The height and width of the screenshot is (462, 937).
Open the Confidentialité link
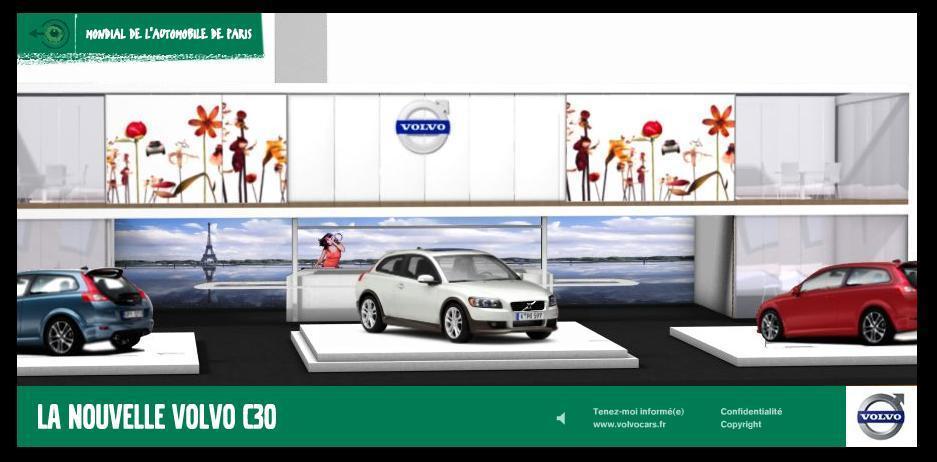click(x=751, y=411)
